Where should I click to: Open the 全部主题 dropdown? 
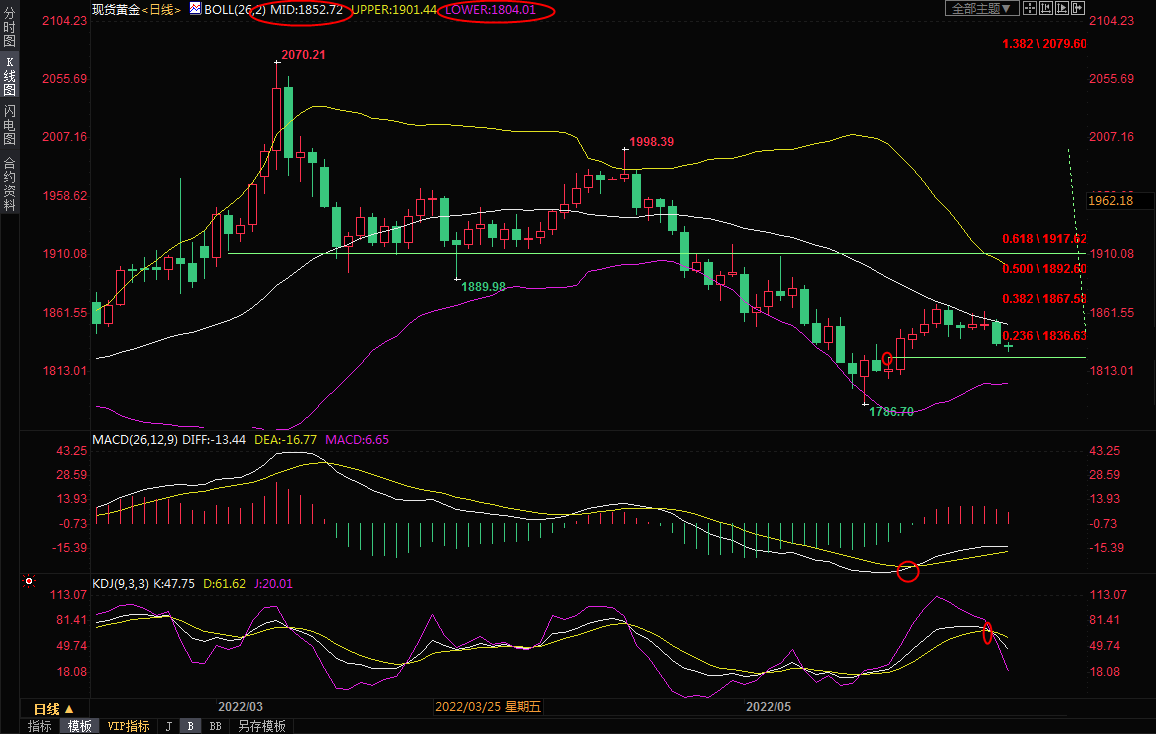[x=982, y=8]
